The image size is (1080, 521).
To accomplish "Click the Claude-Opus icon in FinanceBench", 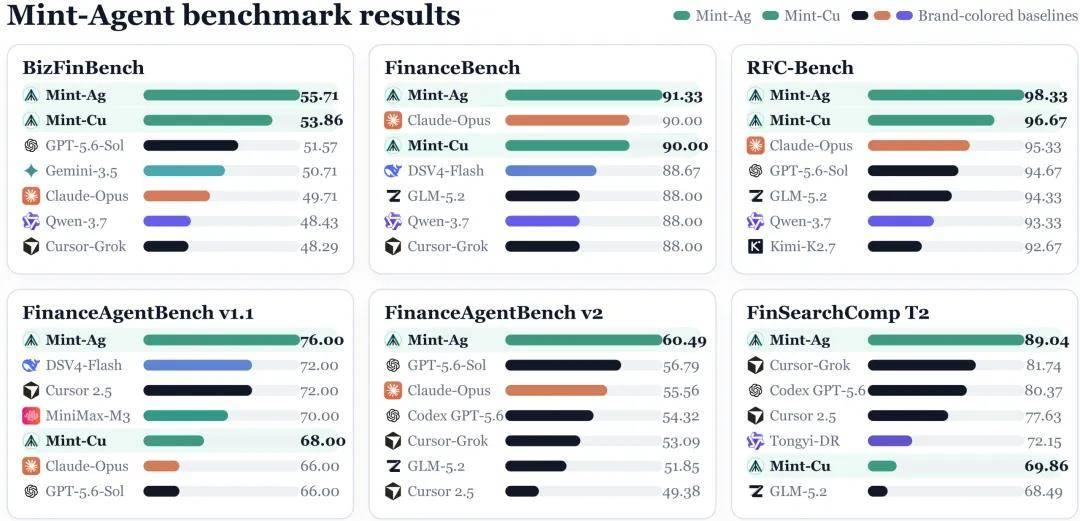I will coord(393,121).
